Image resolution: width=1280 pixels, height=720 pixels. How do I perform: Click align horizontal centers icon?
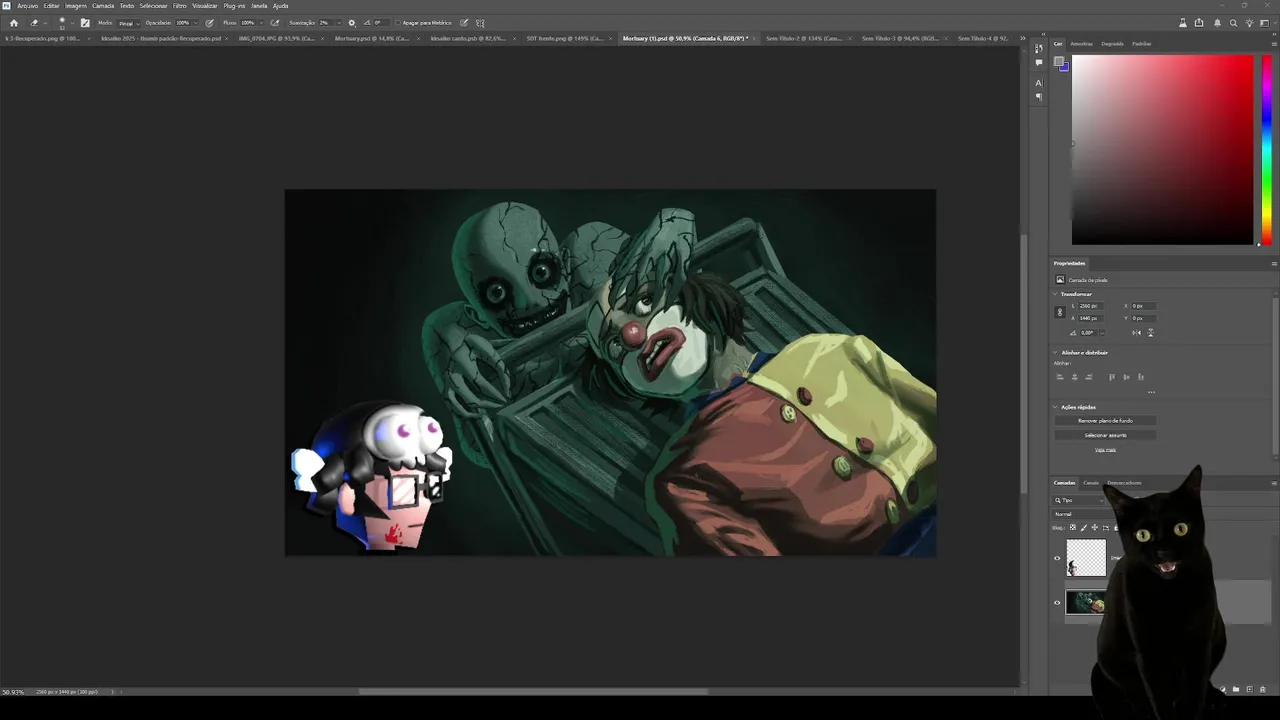(1074, 377)
